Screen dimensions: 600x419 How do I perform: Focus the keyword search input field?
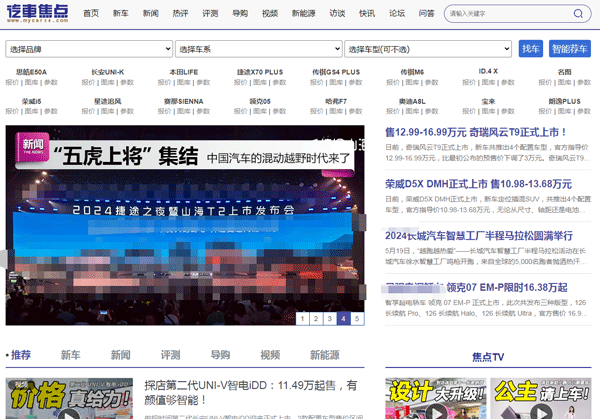(x=509, y=14)
